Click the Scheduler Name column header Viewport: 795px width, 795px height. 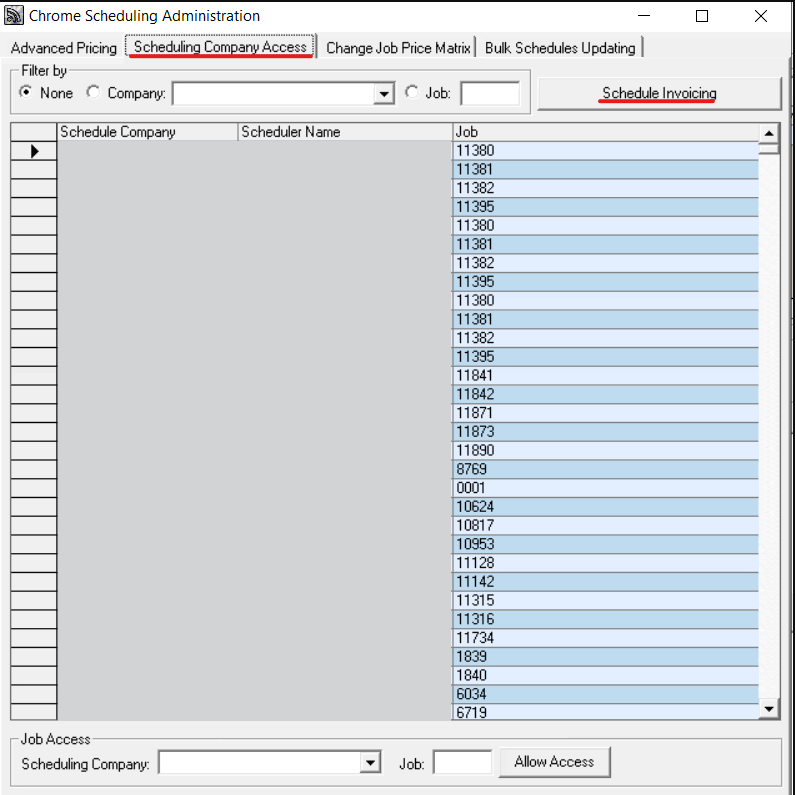click(345, 132)
